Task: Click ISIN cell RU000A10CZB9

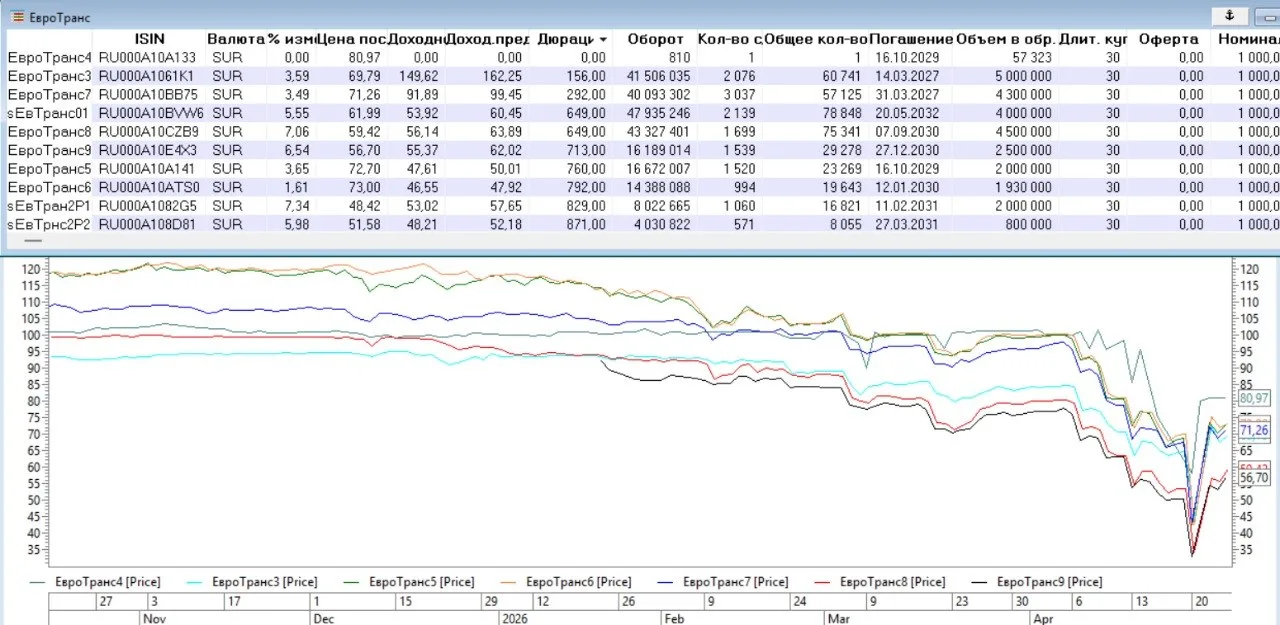Action: 148,131
